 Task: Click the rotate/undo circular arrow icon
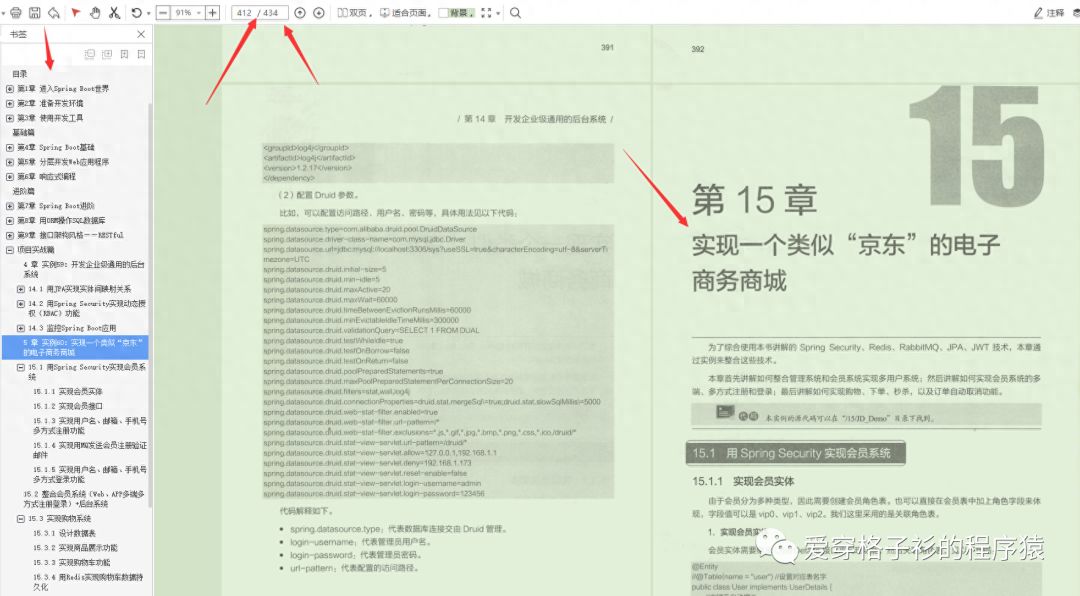[136, 12]
